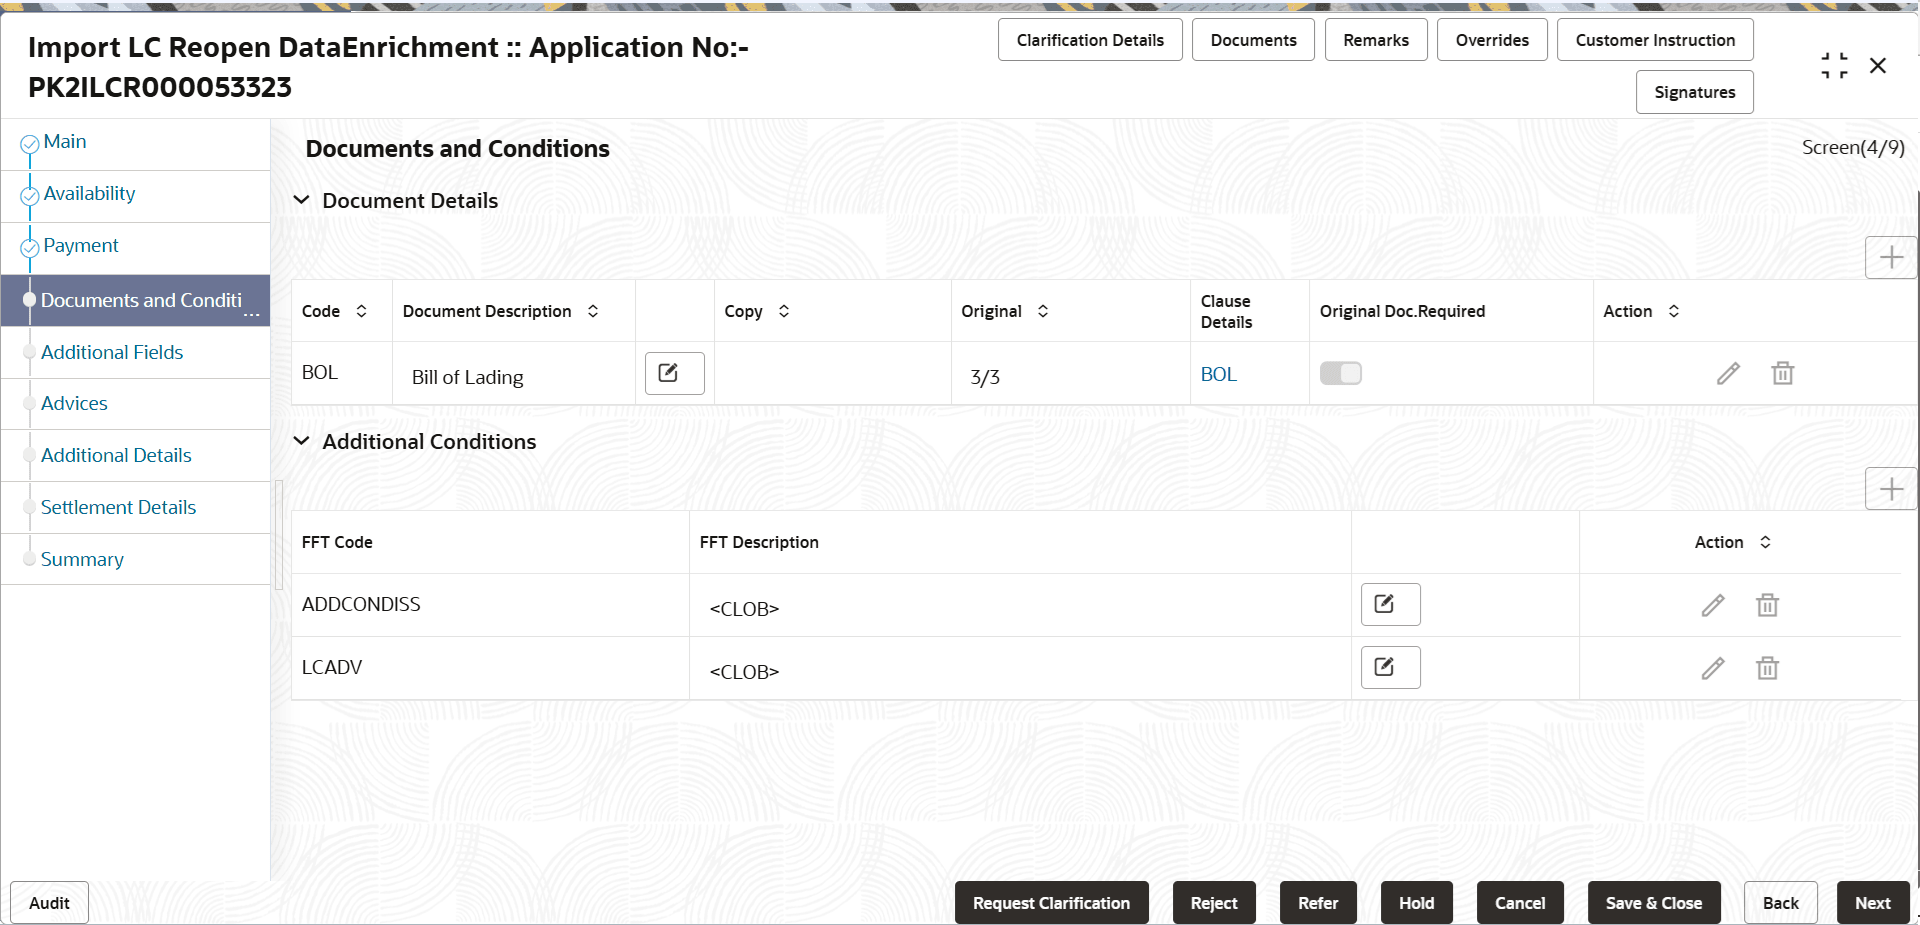Collapse the Additional Conditions section
This screenshot has height=925, width=1920.
pyautogui.click(x=302, y=441)
